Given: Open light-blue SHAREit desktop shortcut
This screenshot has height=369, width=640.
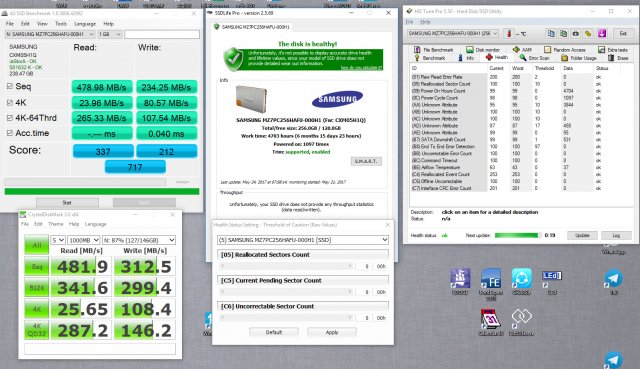Looking at the screenshot, I should [522, 278].
